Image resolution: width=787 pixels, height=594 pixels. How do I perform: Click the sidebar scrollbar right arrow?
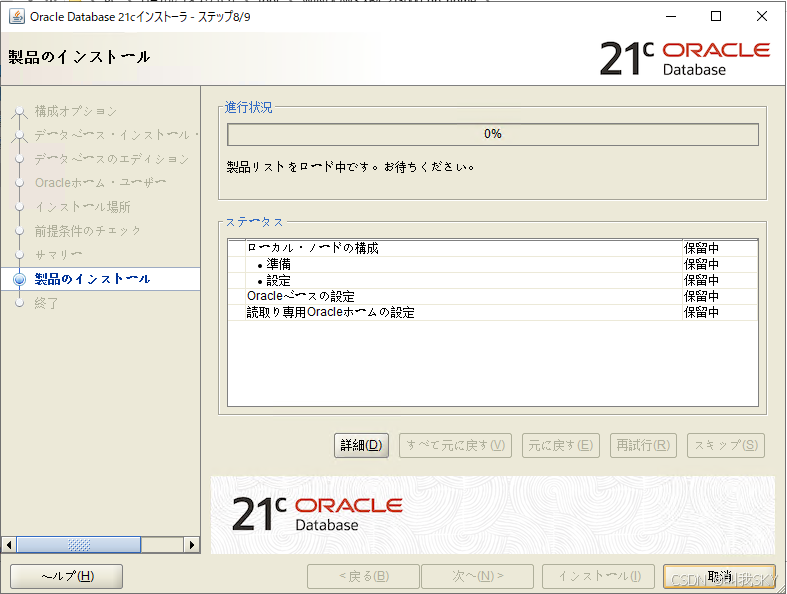(192, 545)
